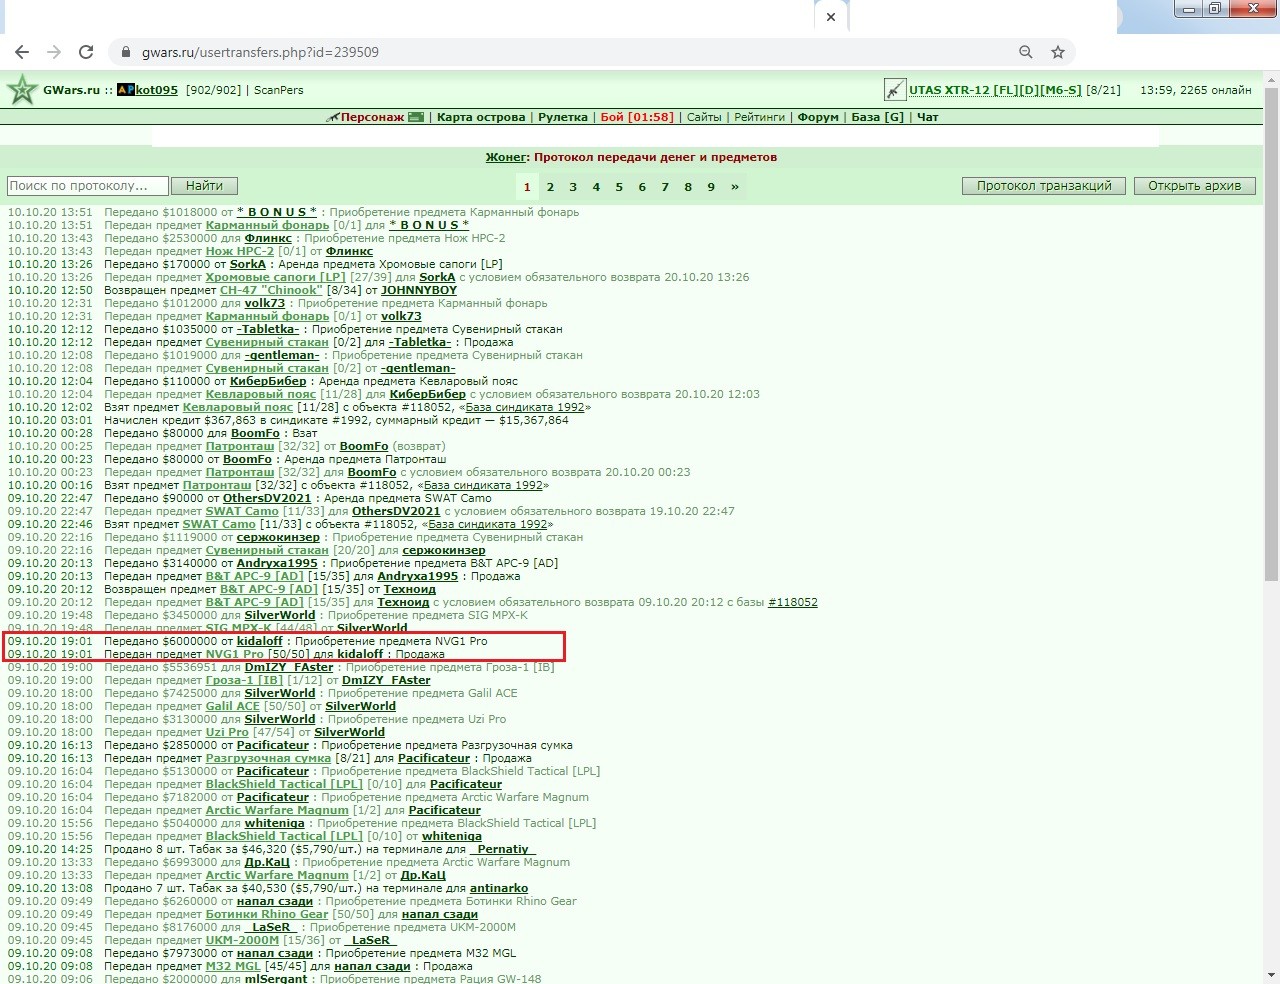This screenshot has width=1280, height=984.
Task: Open the Разгрузочная сумка item link
Action: pyautogui.click(x=268, y=758)
